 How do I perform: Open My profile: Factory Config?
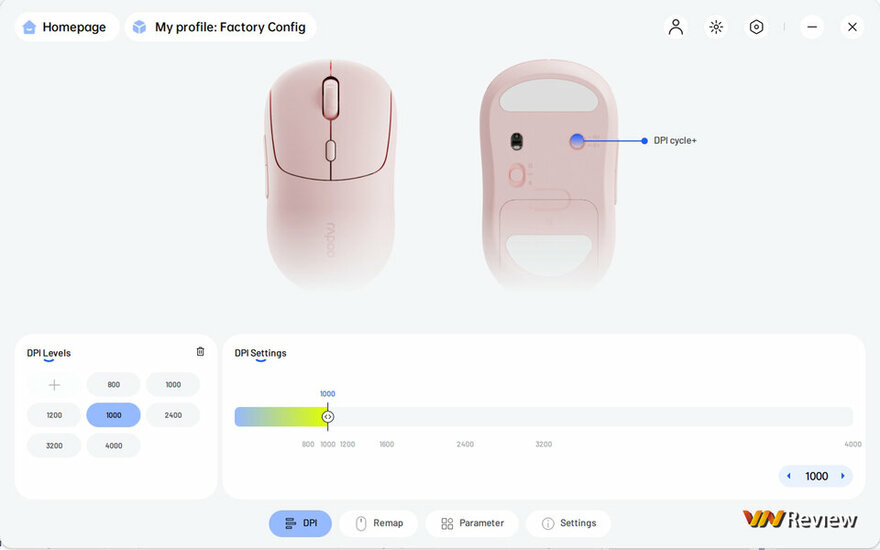tap(221, 27)
